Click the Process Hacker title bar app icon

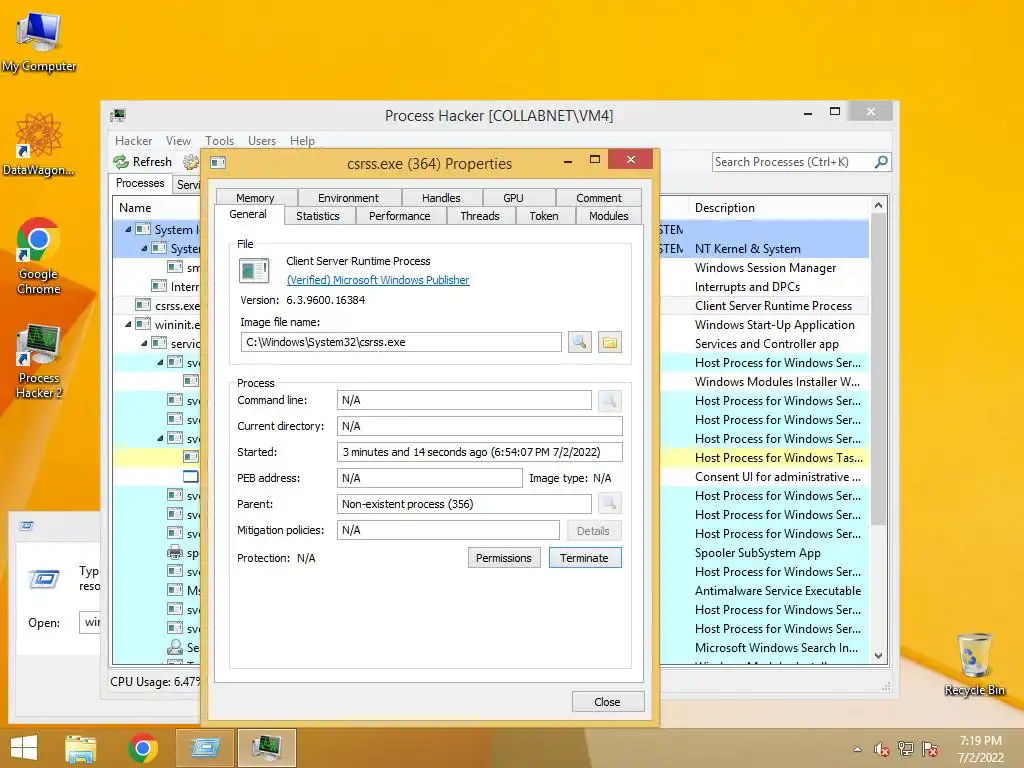tap(118, 116)
